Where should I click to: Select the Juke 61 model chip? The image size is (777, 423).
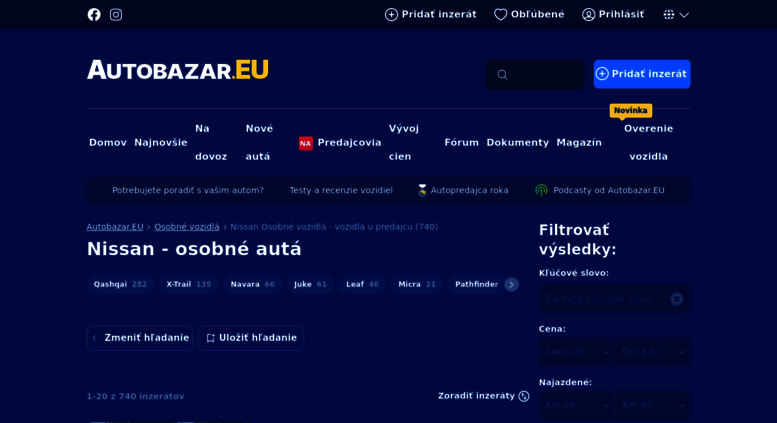coord(310,284)
